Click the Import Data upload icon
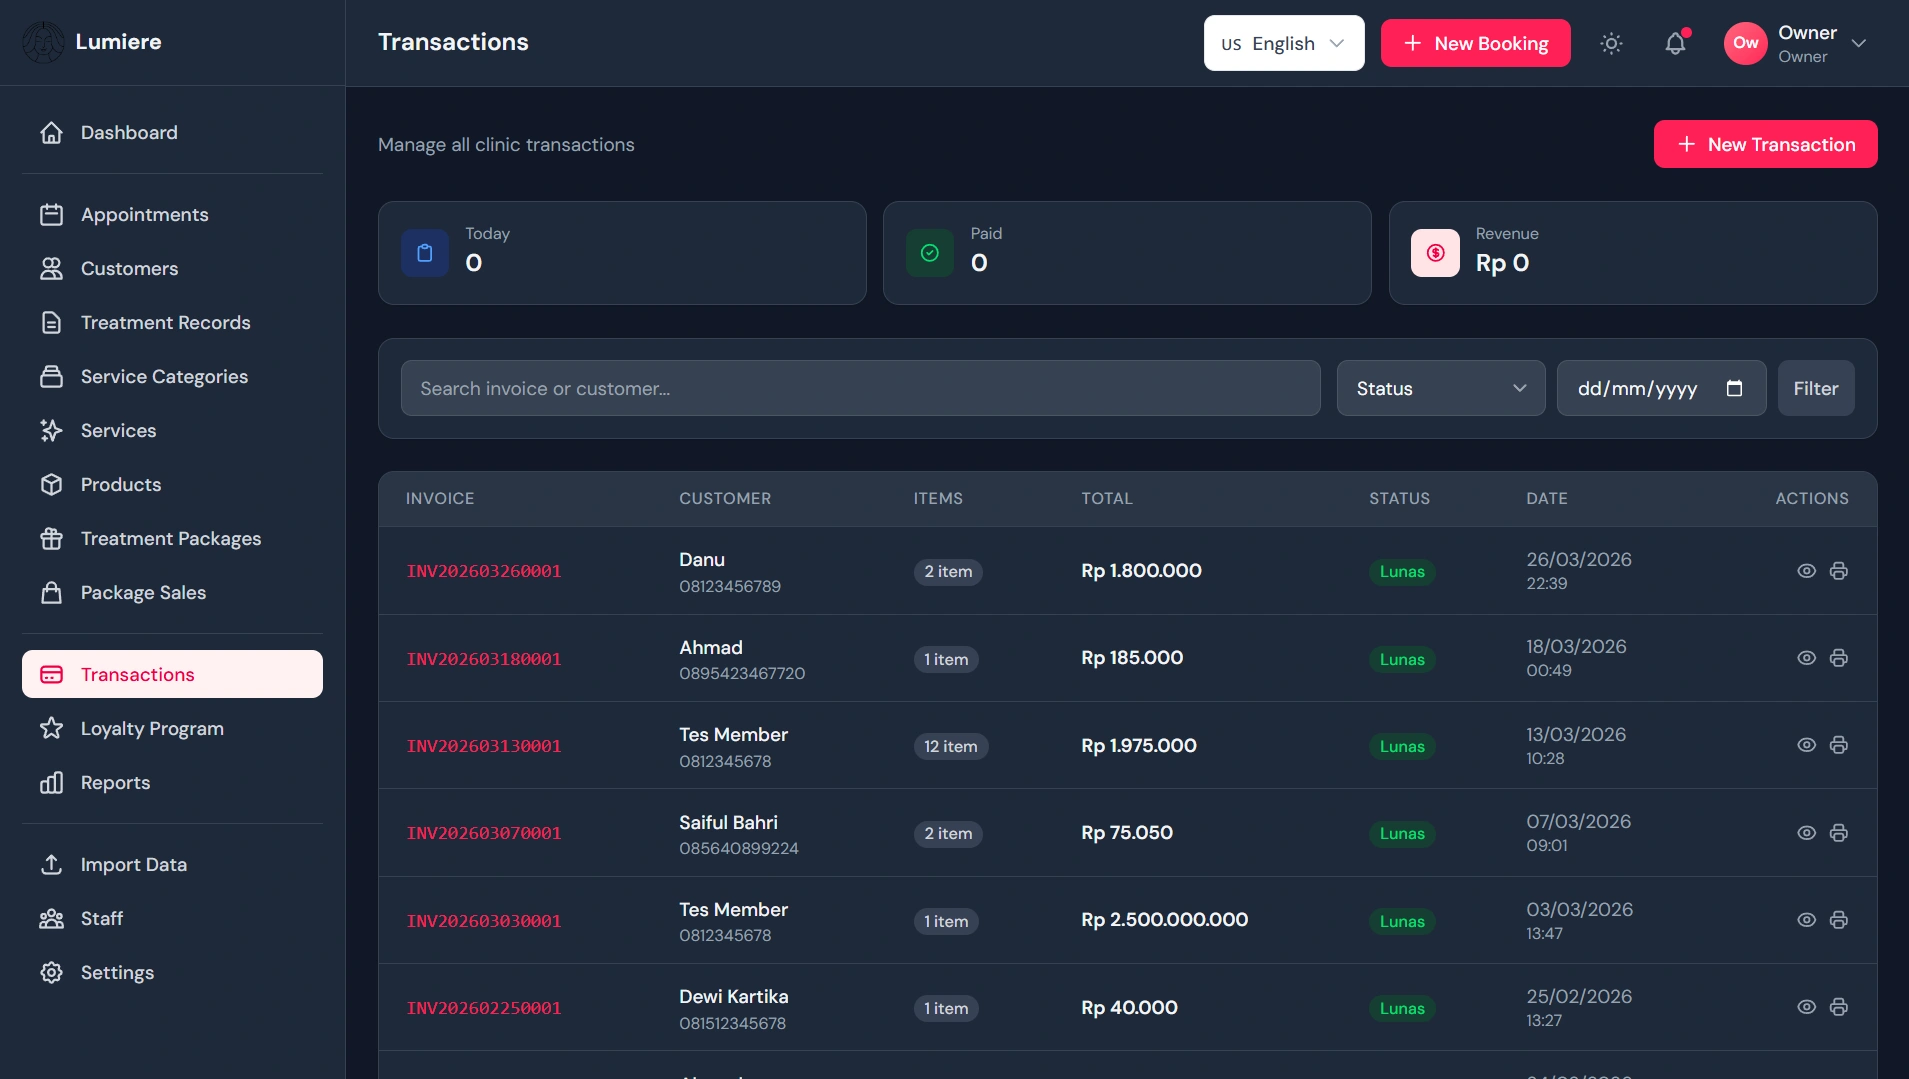1909x1079 pixels. coord(51,864)
